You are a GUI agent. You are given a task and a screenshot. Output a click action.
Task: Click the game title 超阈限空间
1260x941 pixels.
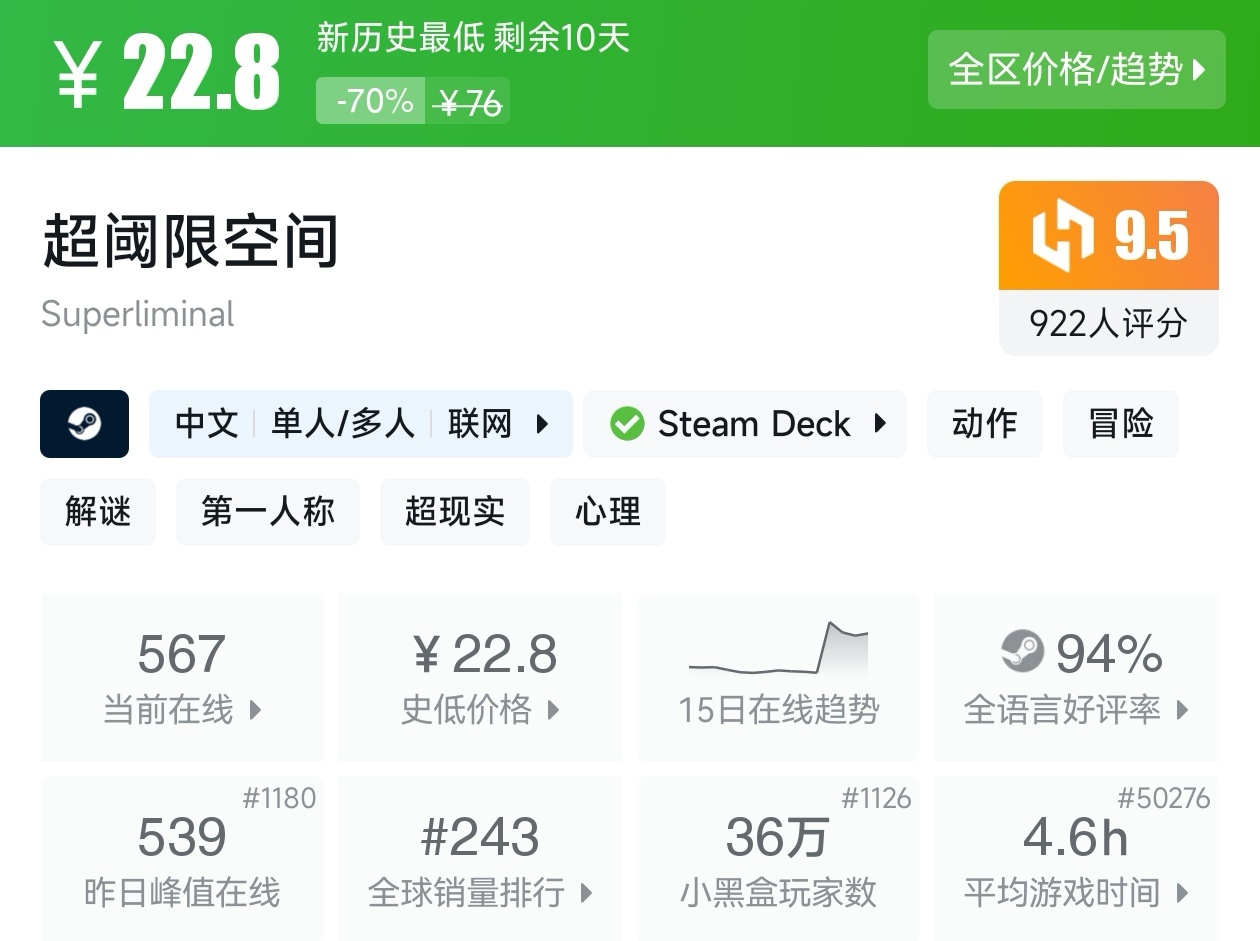click(191, 241)
